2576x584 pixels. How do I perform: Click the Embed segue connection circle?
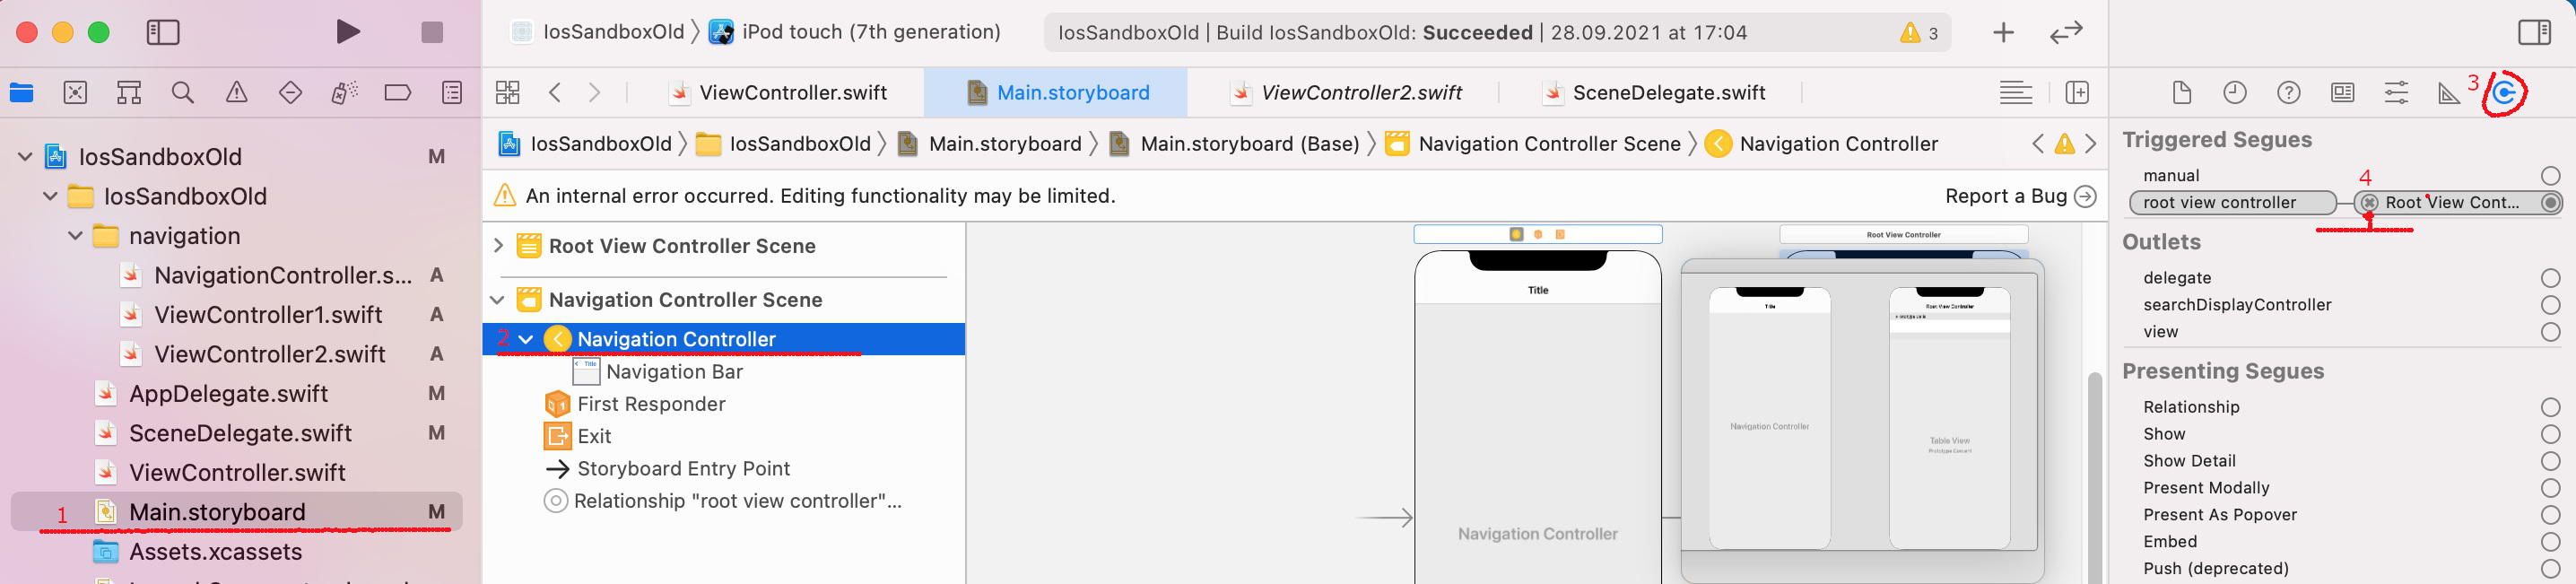coord(2550,542)
